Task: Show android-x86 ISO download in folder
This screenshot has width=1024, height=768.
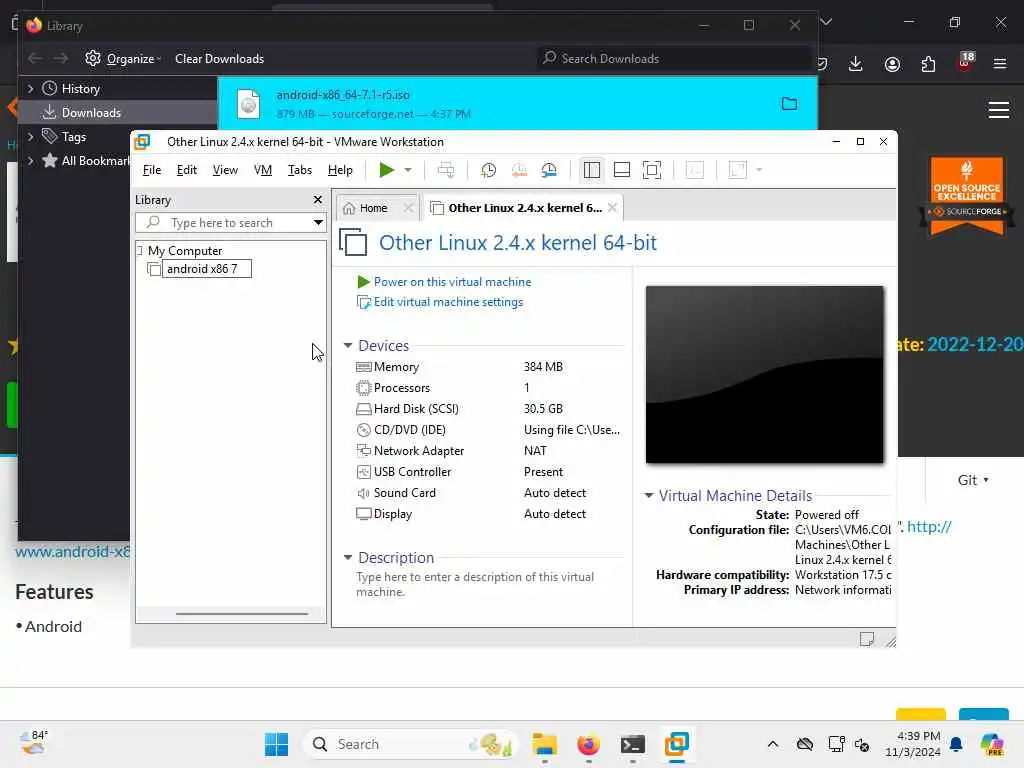Action: [x=789, y=104]
